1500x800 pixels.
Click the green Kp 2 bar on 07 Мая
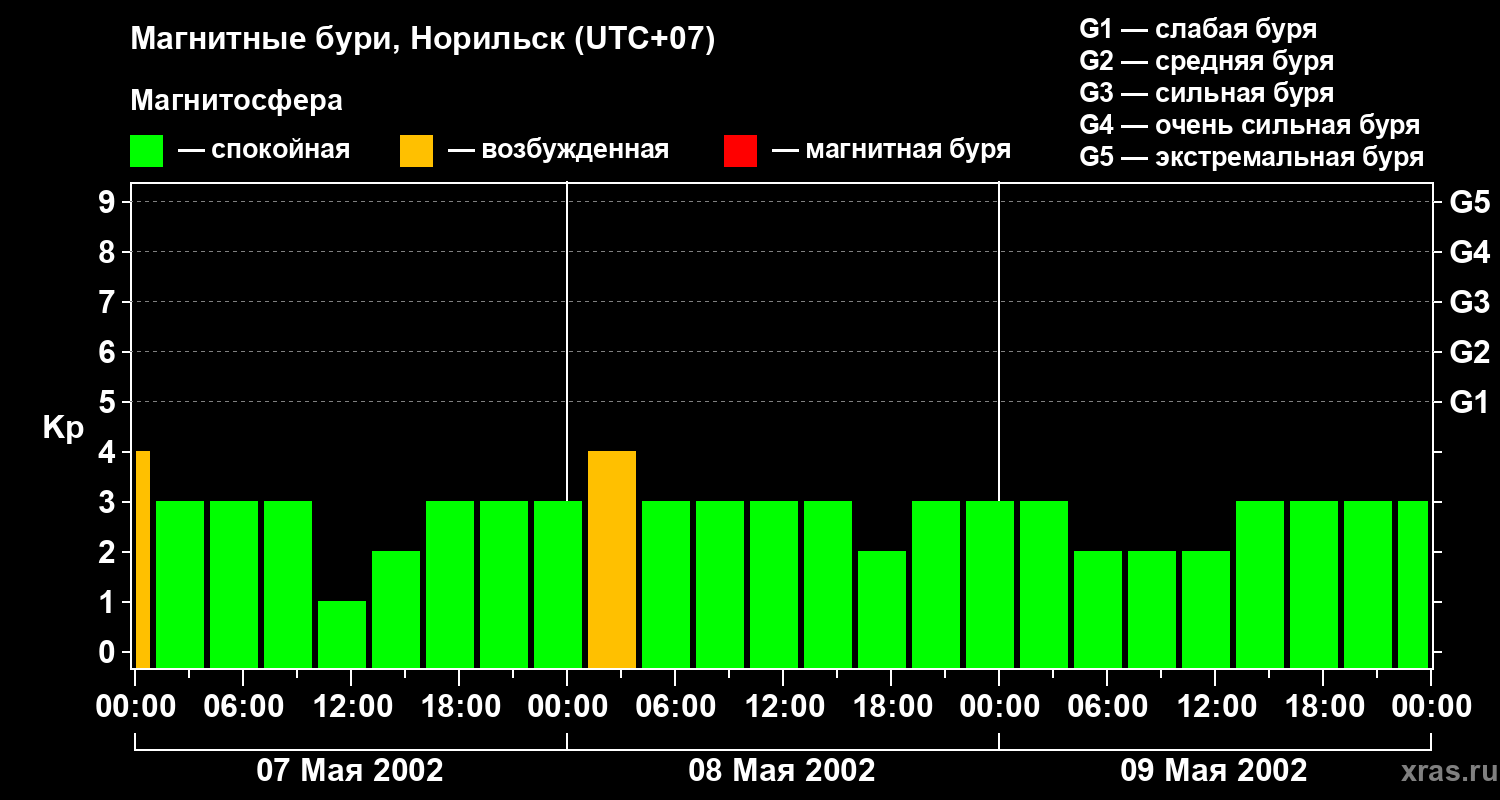tap(396, 609)
